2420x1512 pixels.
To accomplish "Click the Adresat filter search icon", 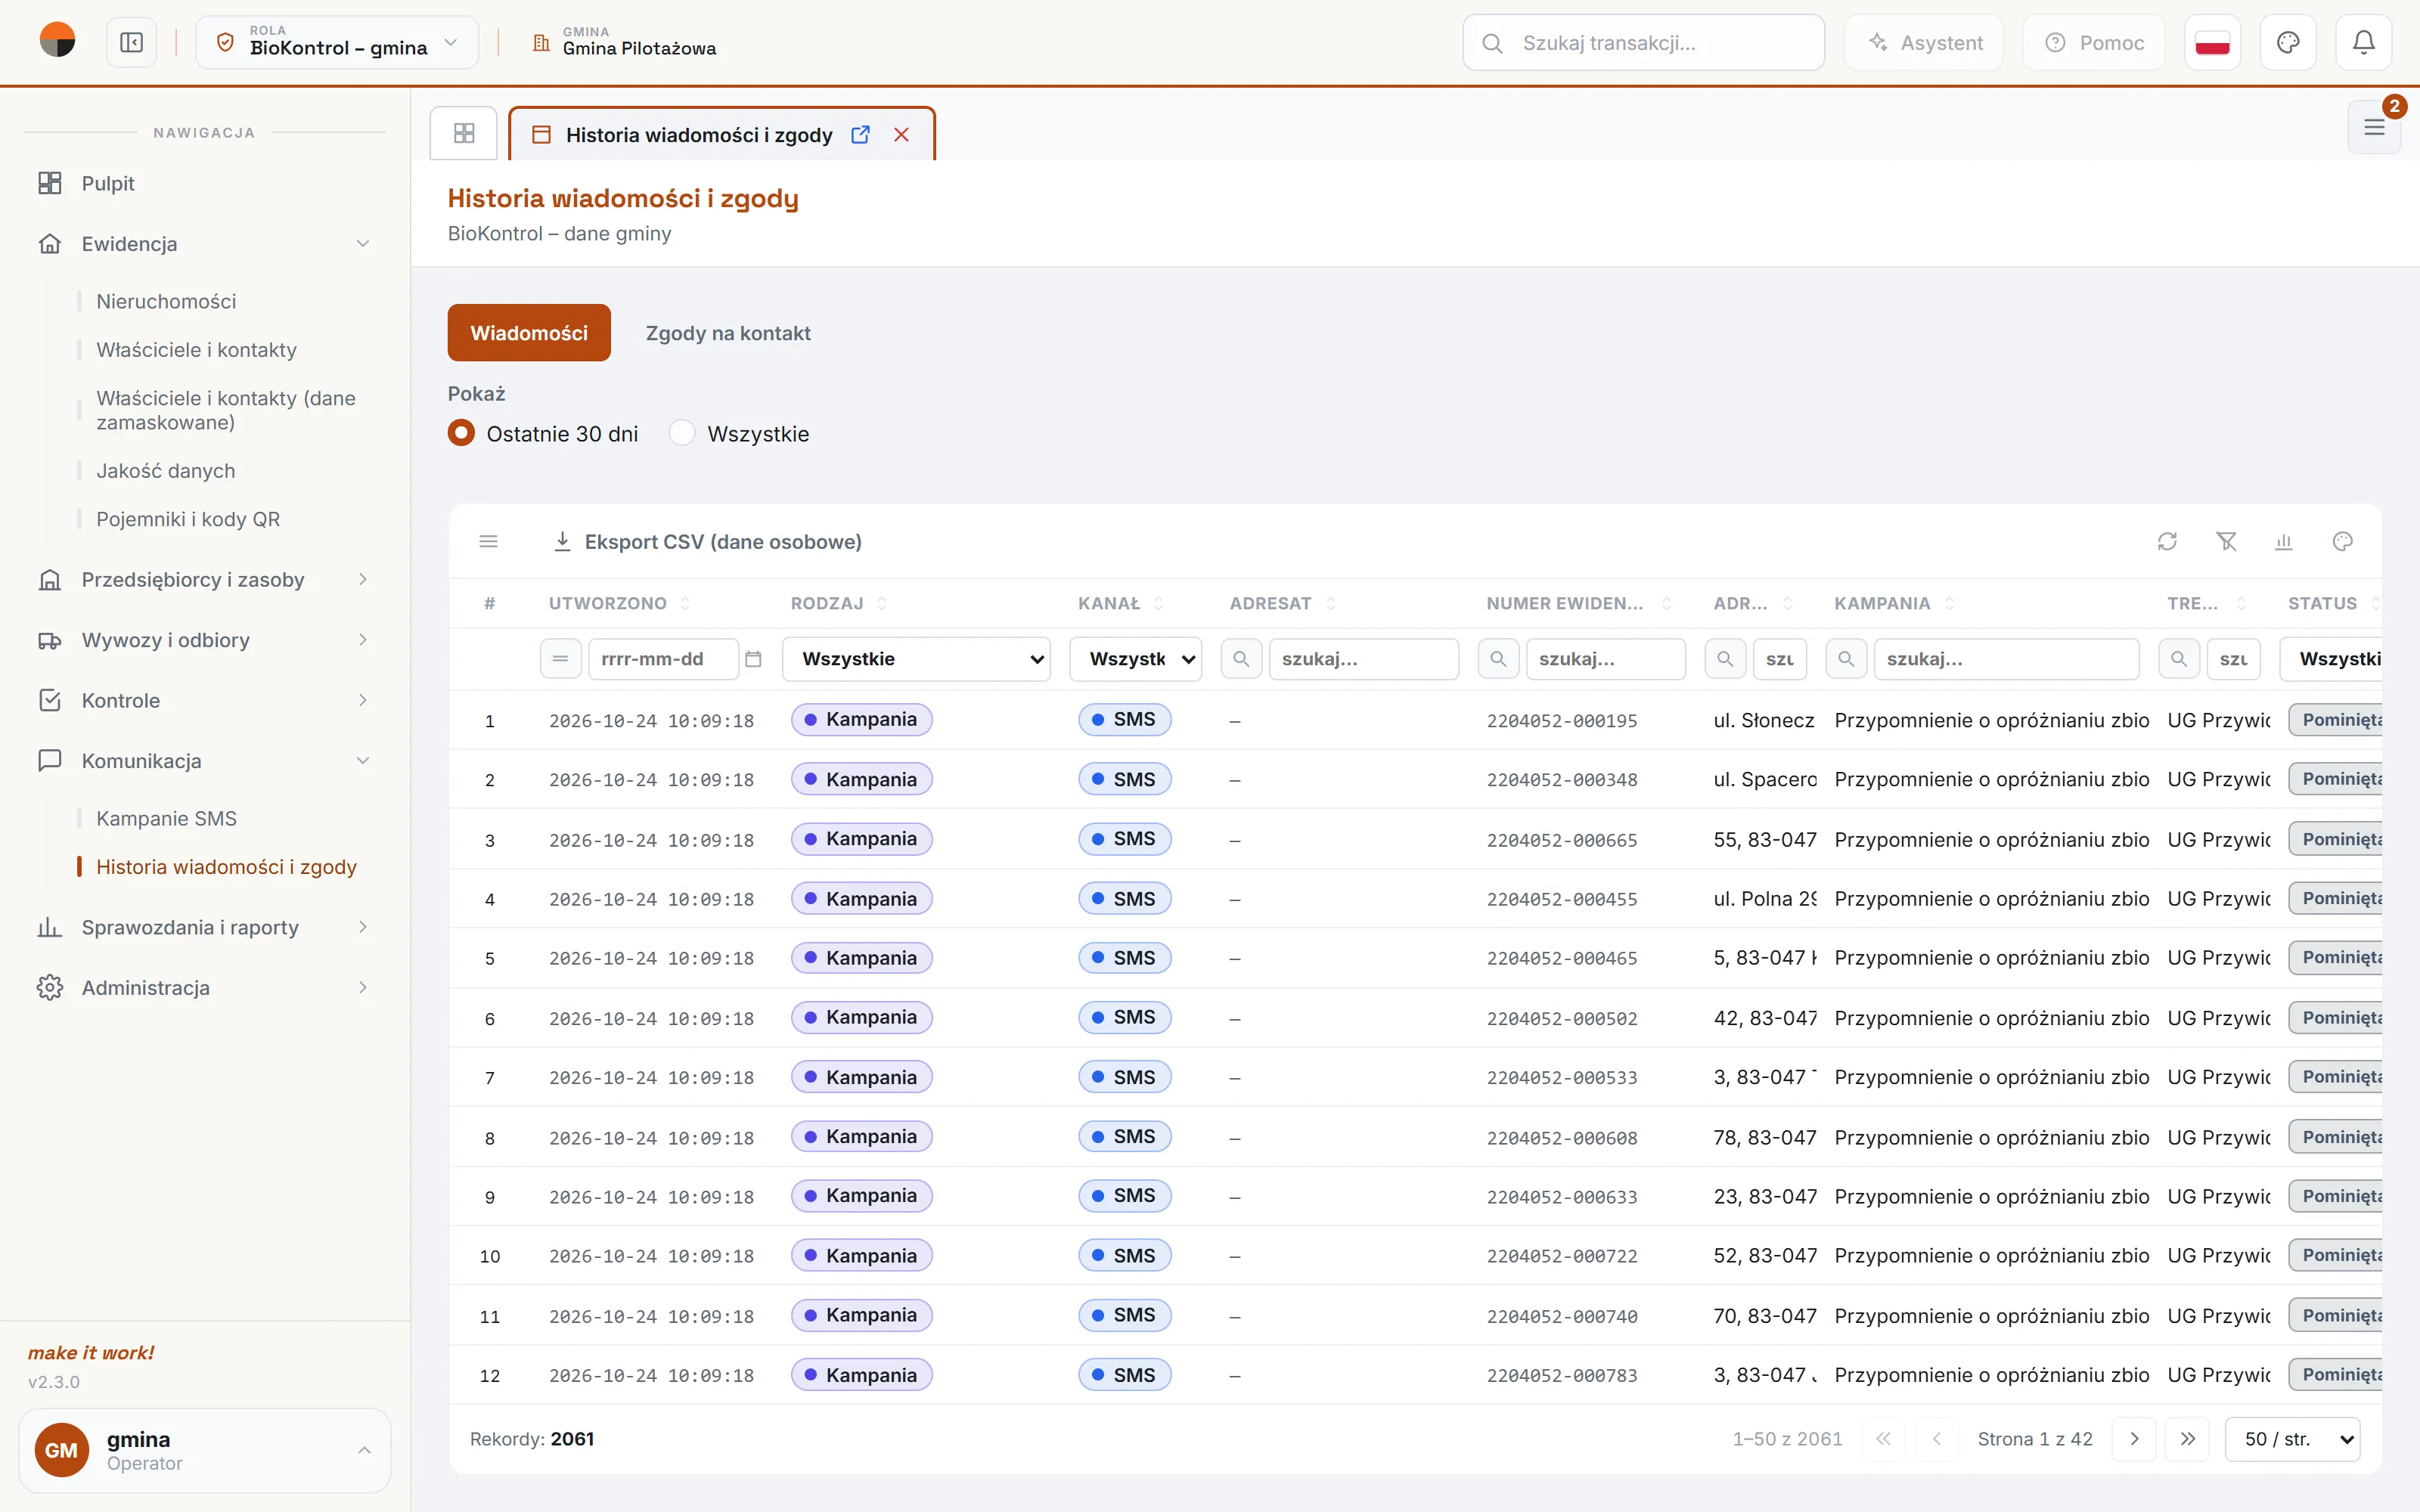I will point(1241,659).
